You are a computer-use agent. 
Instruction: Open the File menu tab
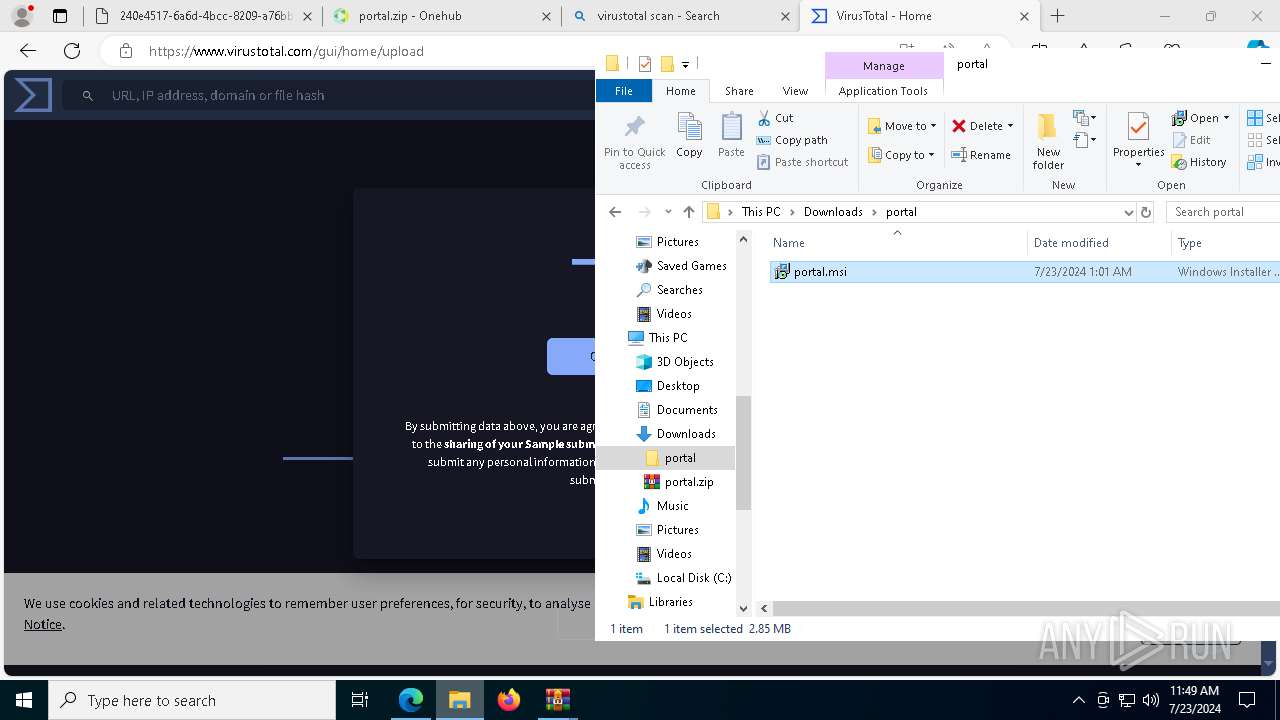point(623,91)
